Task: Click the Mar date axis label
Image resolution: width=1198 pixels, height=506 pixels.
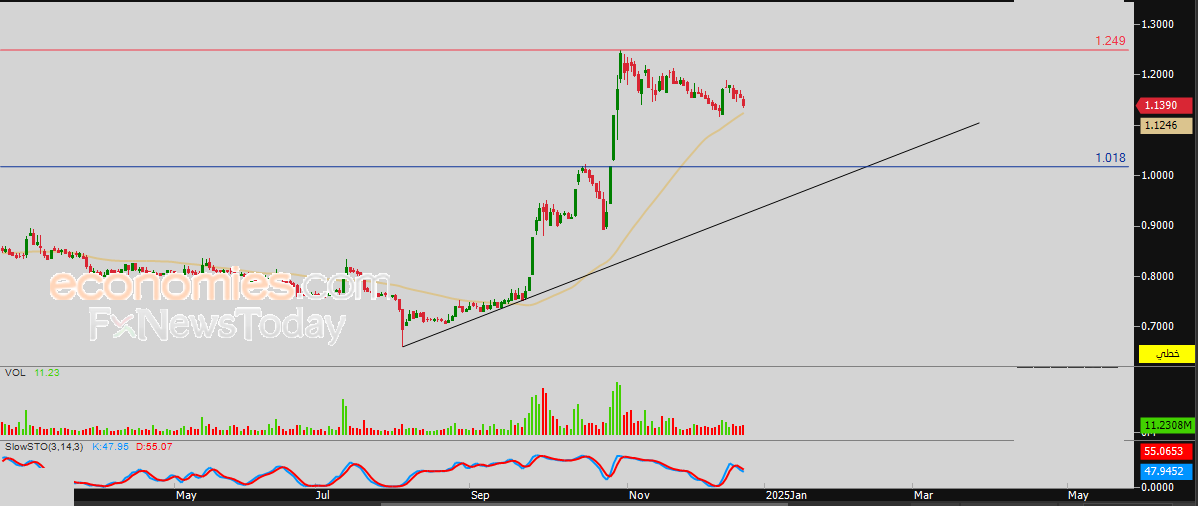Action: point(924,496)
